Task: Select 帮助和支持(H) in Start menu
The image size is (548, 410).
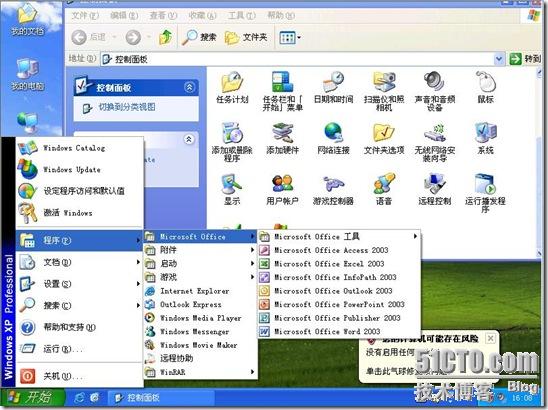Action: point(80,327)
